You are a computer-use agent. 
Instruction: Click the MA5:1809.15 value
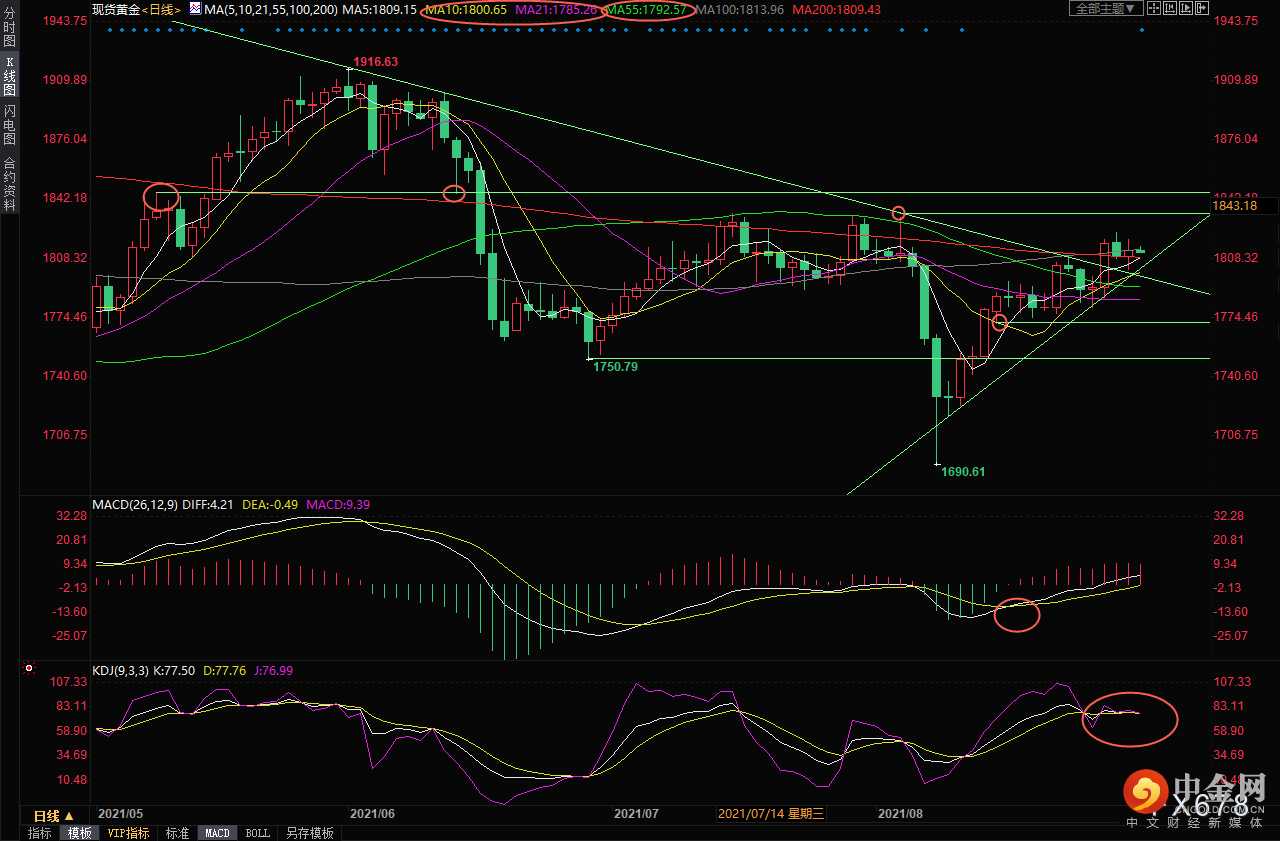[x=379, y=9]
